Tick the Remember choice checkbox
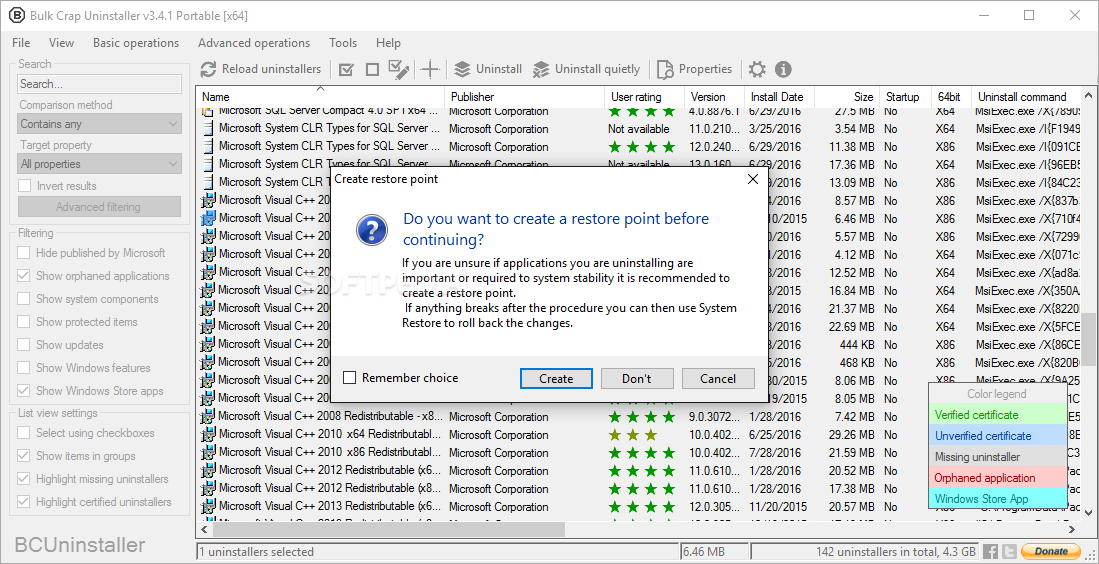The height and width of the screenshot is (564, 1099). [350, 378]
